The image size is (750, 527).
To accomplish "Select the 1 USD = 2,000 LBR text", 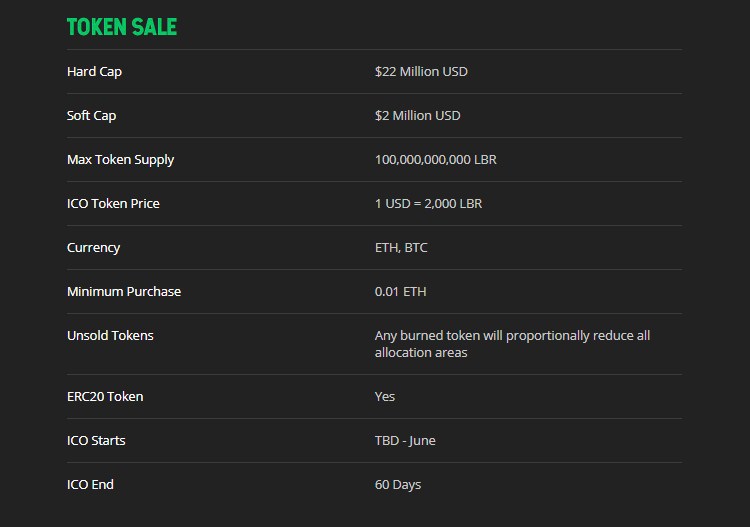I will click(429, 204).
